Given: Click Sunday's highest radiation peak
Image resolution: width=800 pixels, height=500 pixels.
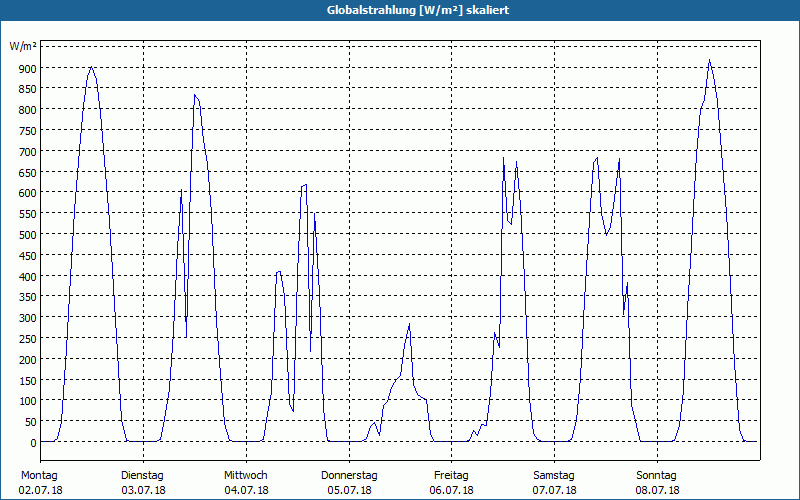Looking at the screenshot, I should click(x=709, y=60).
